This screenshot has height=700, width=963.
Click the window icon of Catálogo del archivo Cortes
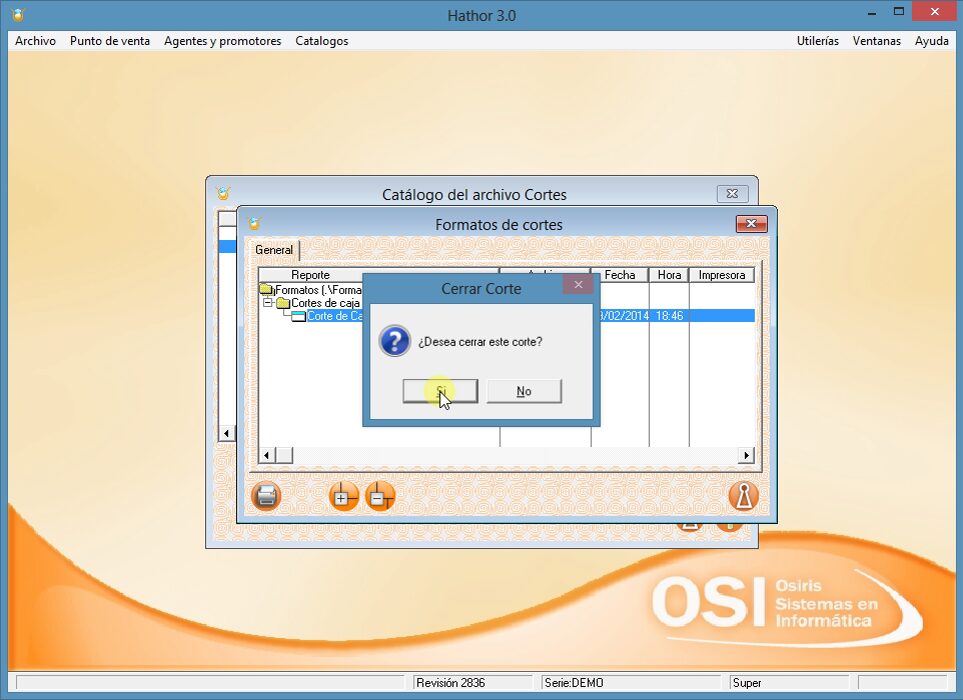pyautogui.click(x=224, y=194)
